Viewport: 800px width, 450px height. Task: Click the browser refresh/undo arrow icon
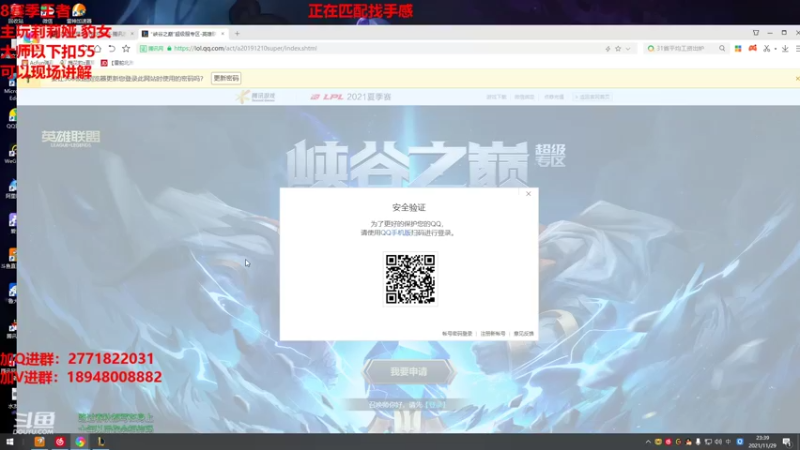(x=112, y=48)
